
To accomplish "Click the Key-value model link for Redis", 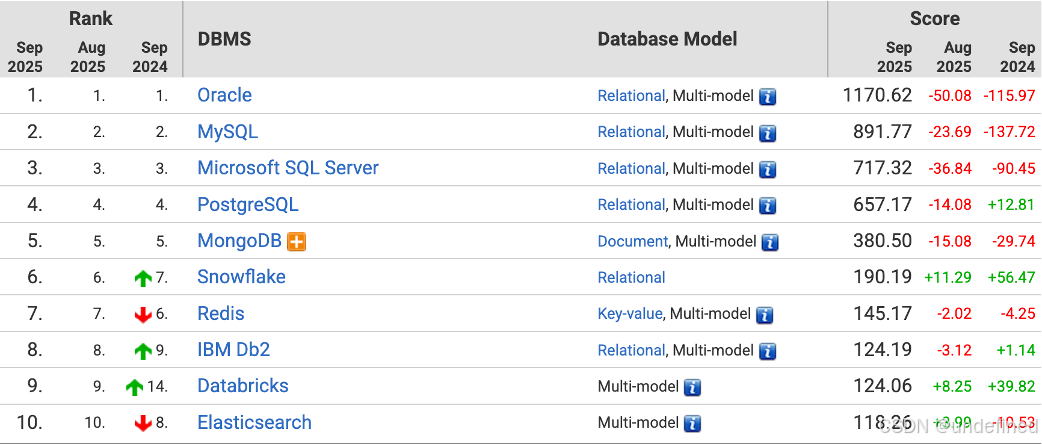I will (630, 314).
